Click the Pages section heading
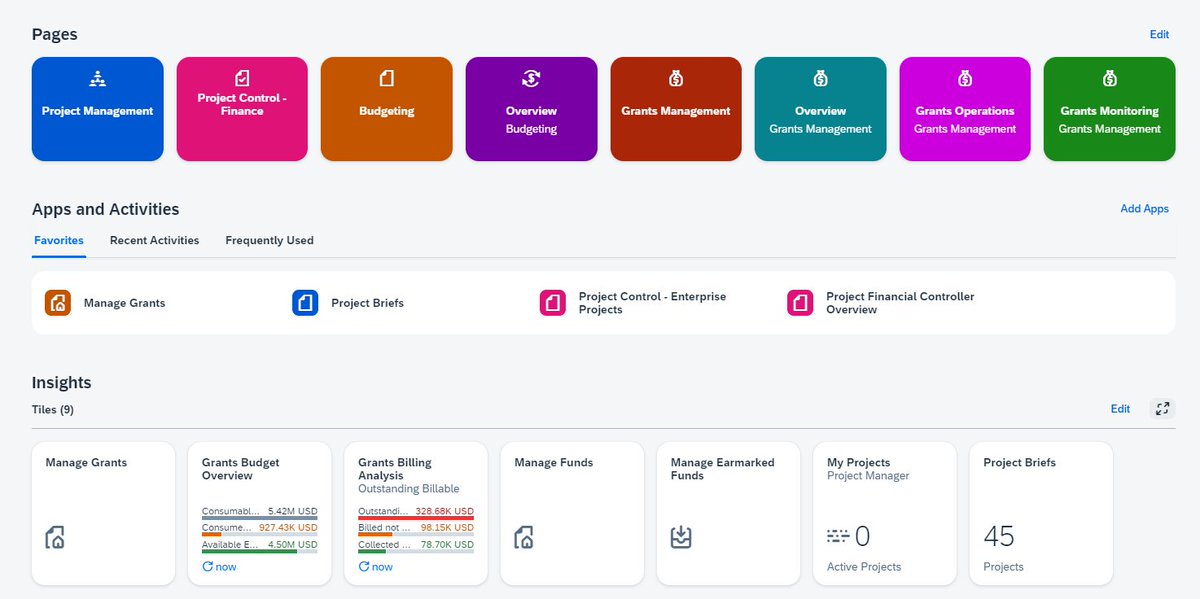Image resolution: width=1200 pixels, height=599 pixels. click(x=55, y=34)
